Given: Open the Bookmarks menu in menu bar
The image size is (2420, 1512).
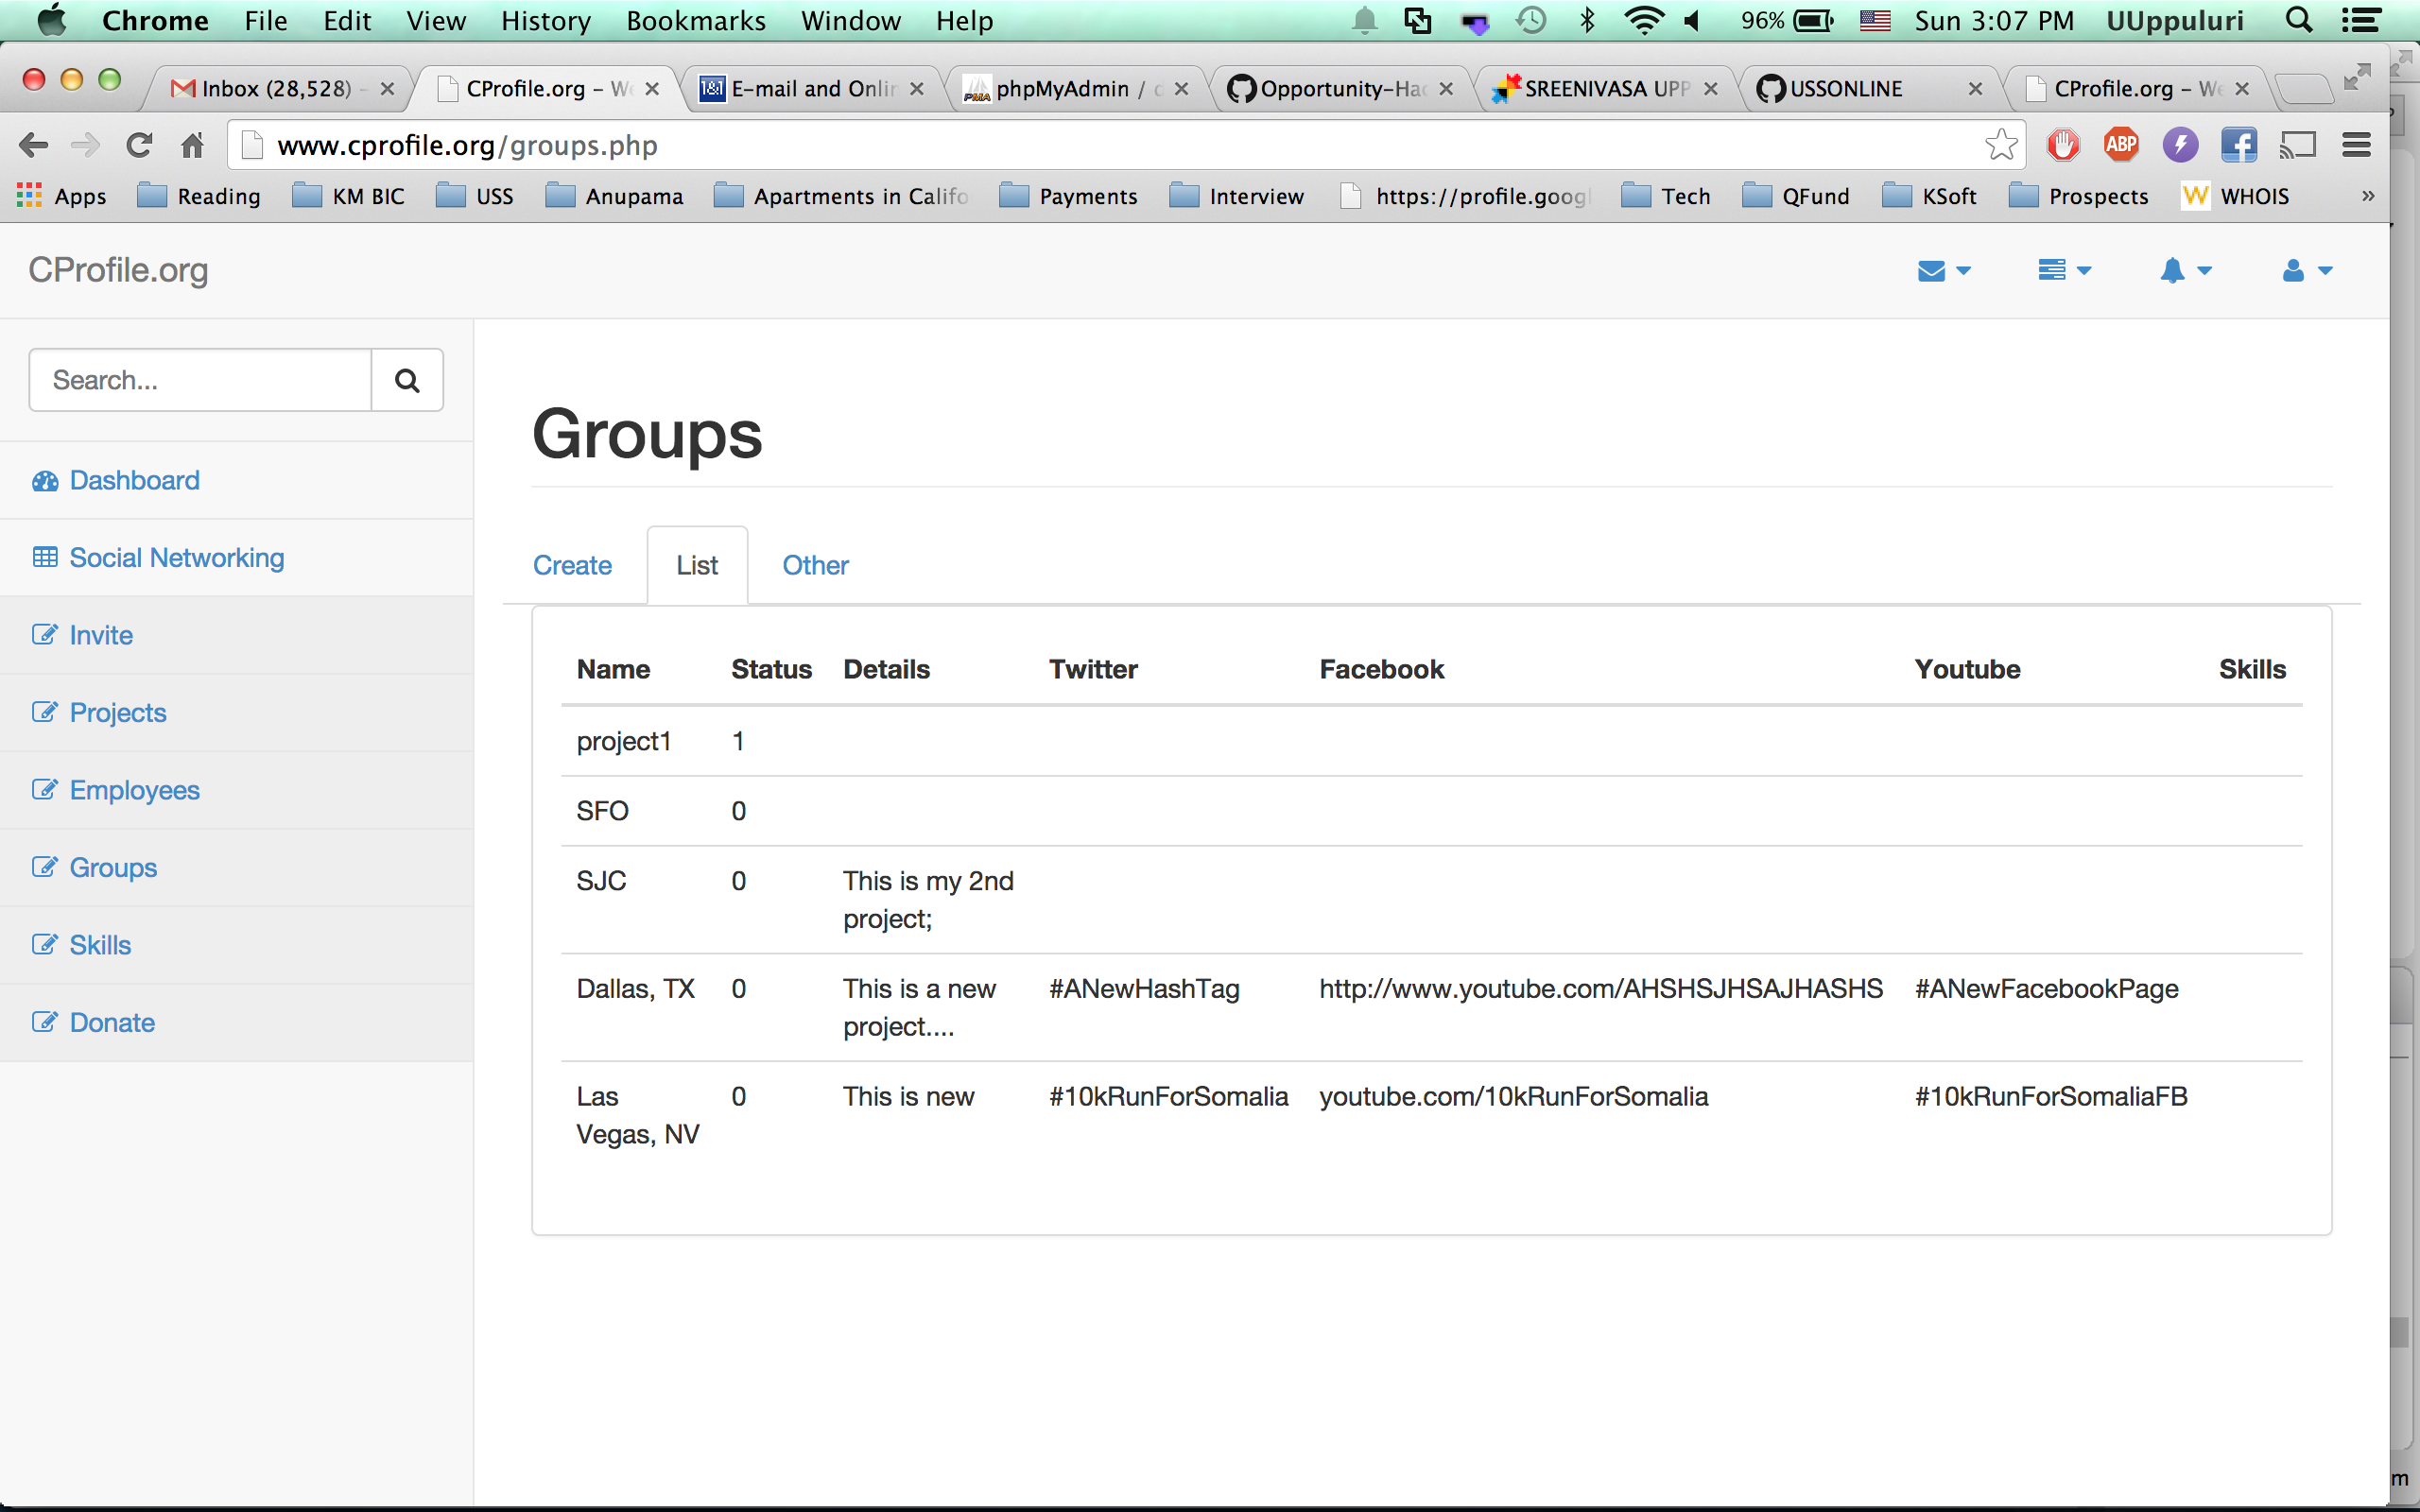Looking at the screenshot, I should click(x=695, y=21).
